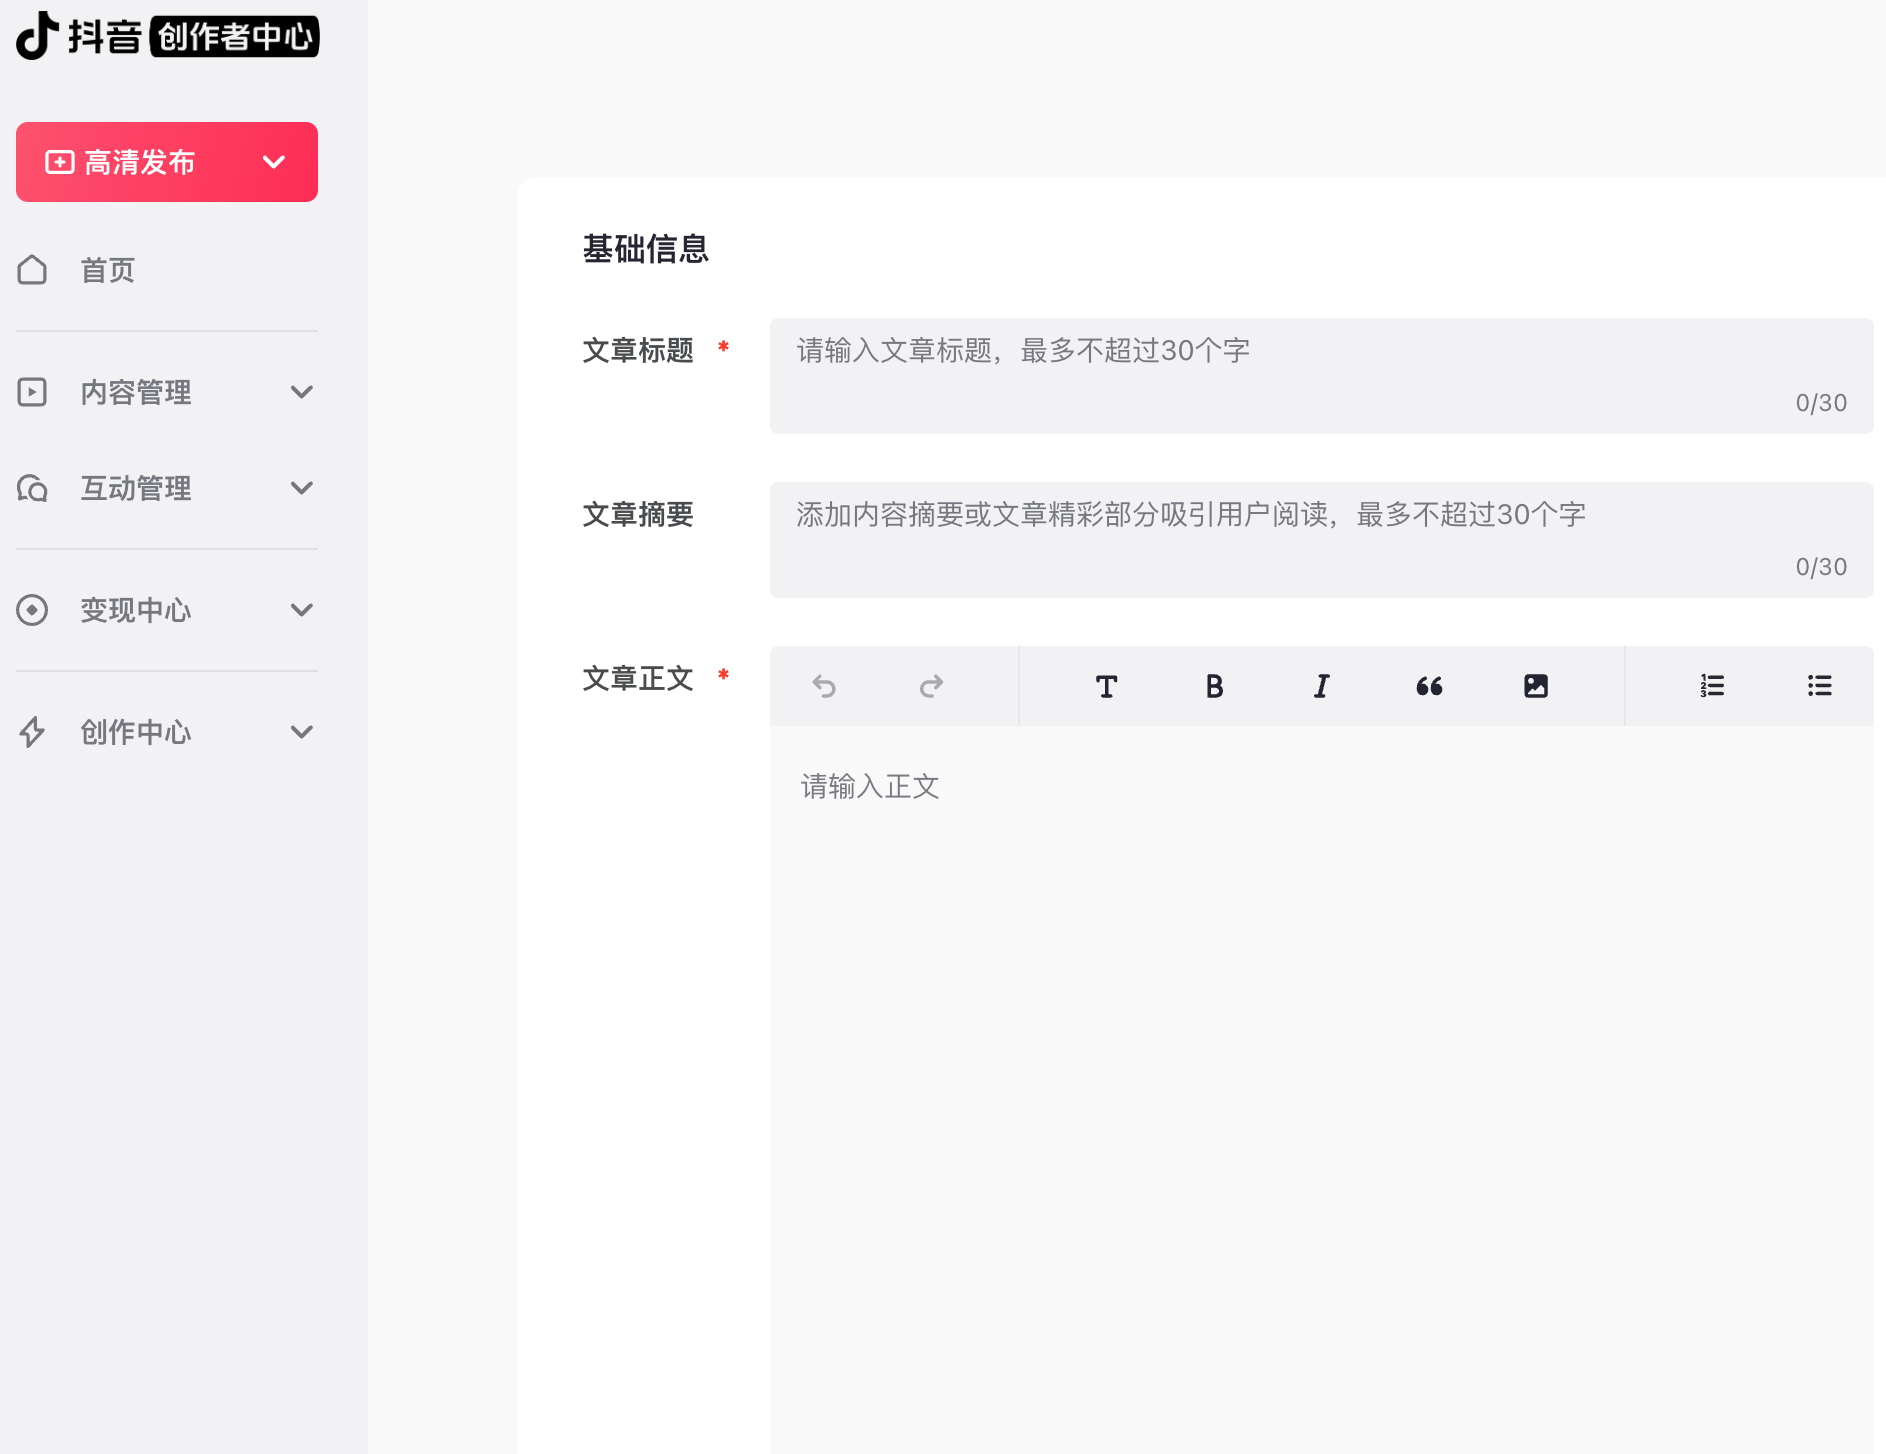Screen dimensions: 1886x1454
Task: Open the 内容管理 menu item
Action: tap(167, 392)
